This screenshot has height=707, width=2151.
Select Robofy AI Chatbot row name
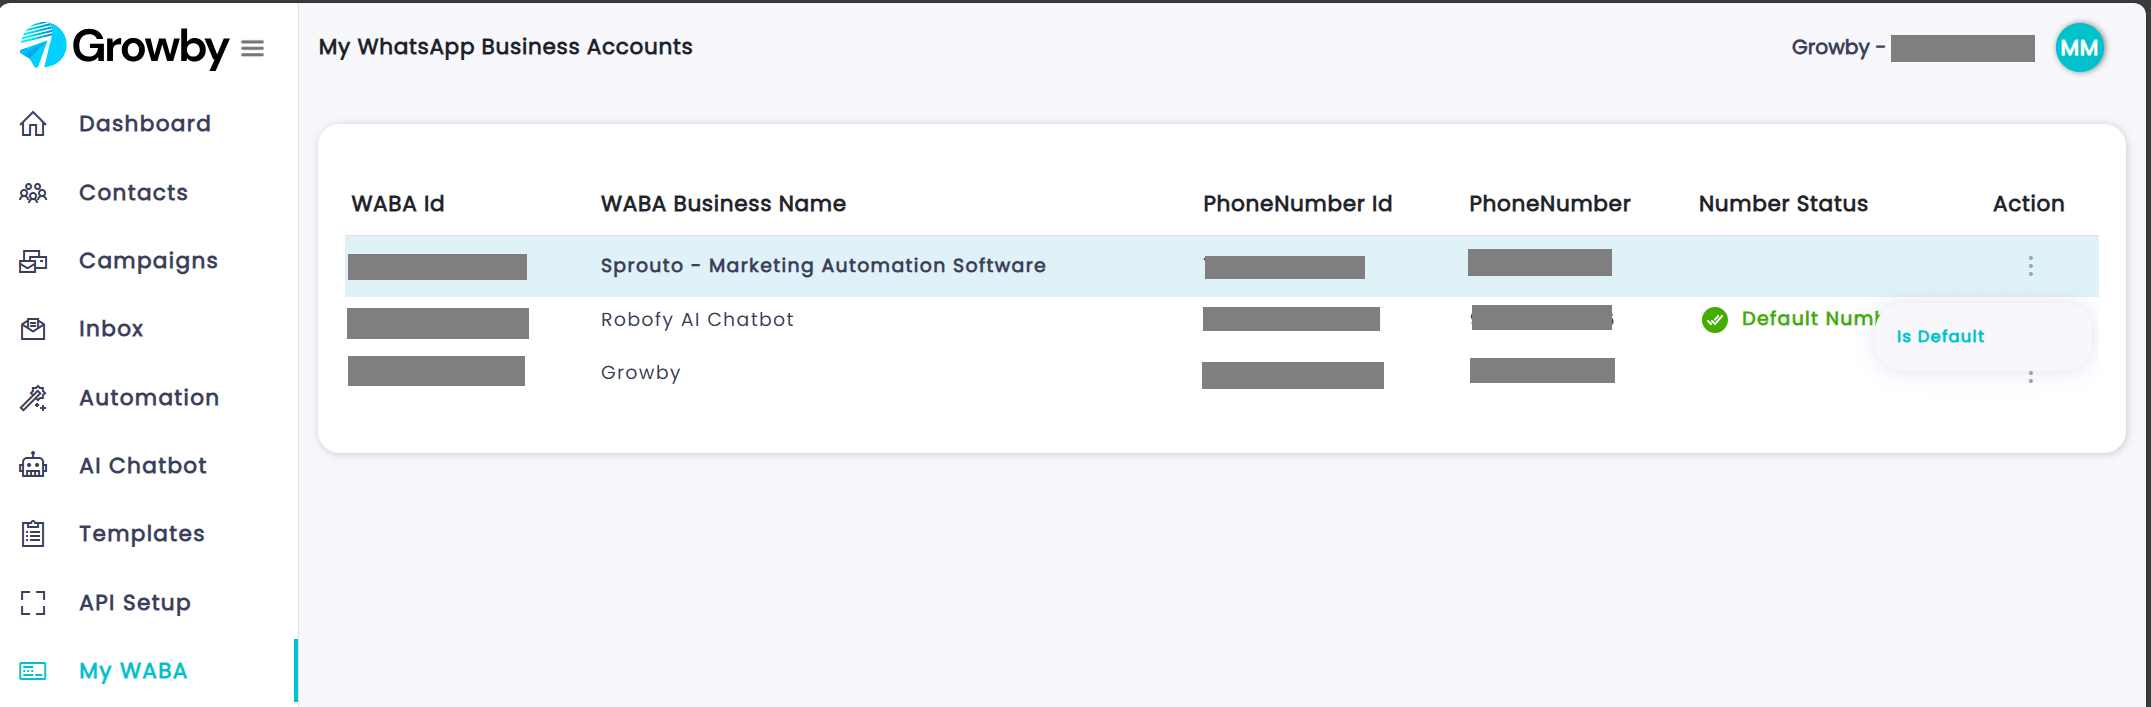(x=697, y=320)
